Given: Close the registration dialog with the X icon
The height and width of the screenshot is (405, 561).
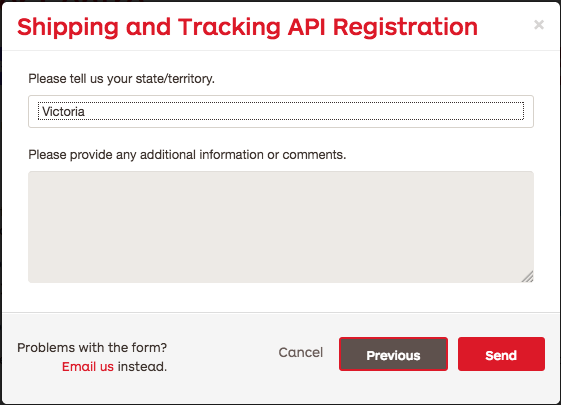Looking at the screenshot, I should click(x=539, y=25).
